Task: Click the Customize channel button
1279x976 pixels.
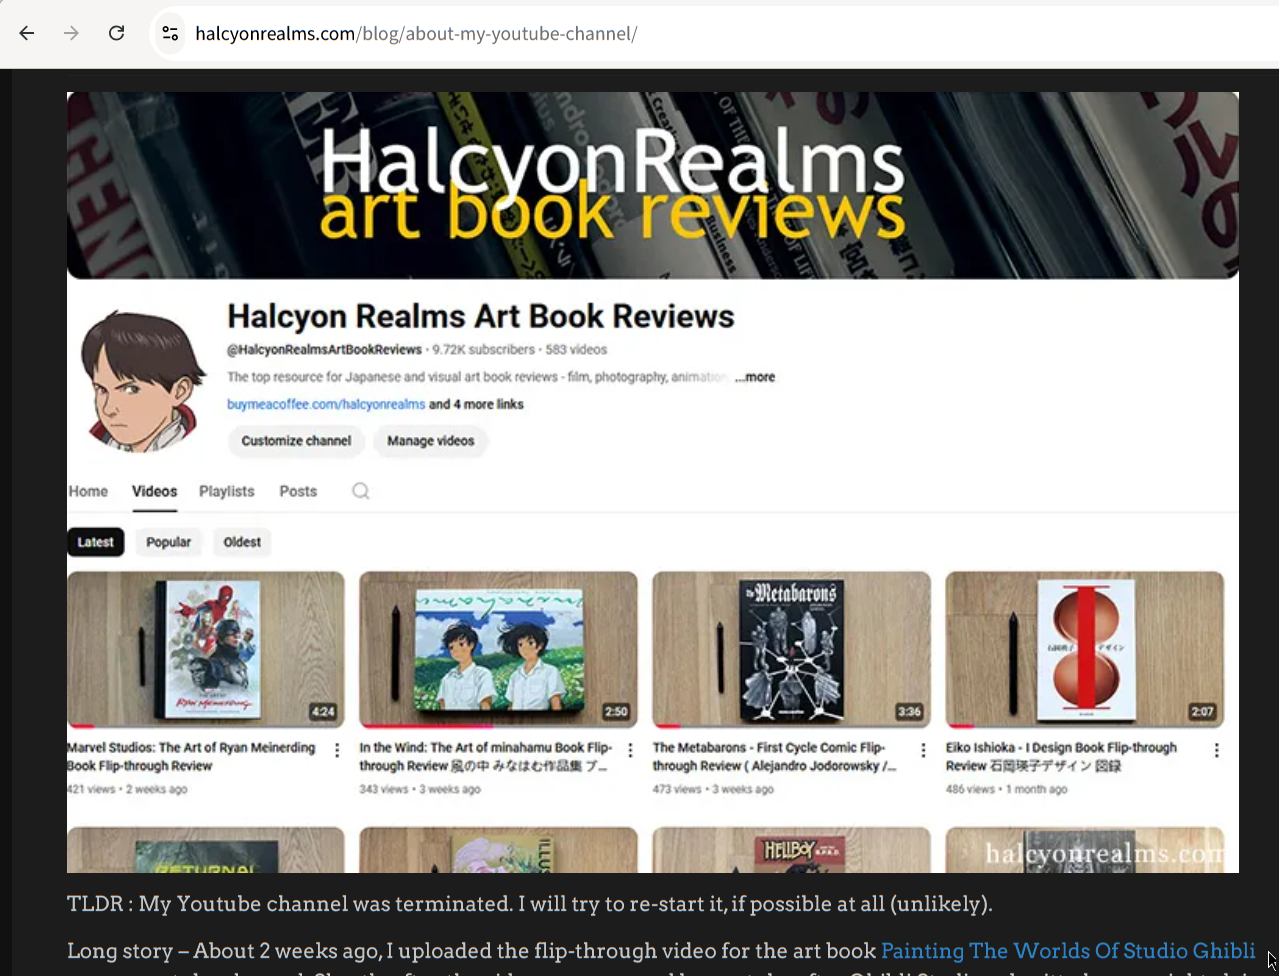Action: [x=296, y=441]
